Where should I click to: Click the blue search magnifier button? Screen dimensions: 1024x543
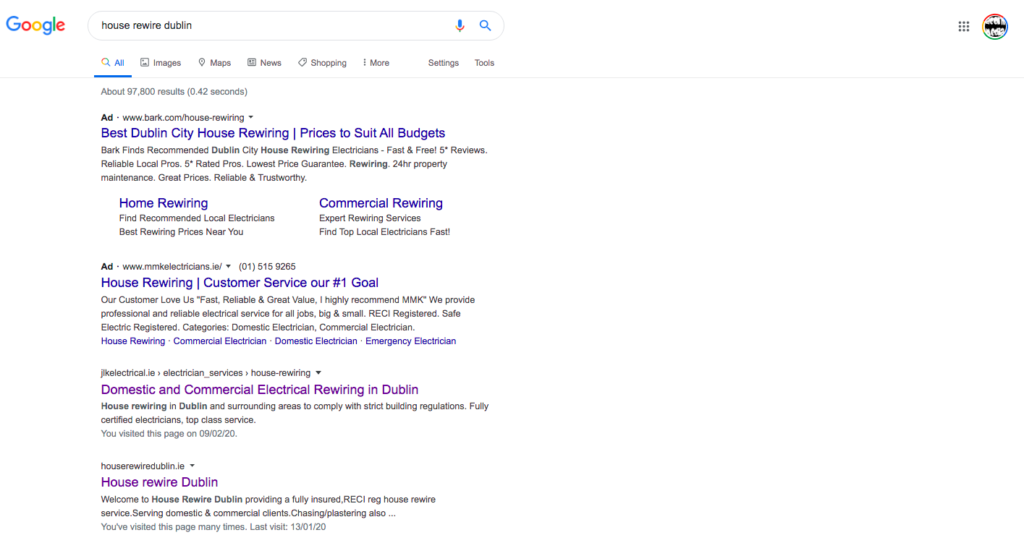pyautogui.click(x=485, y=25)
